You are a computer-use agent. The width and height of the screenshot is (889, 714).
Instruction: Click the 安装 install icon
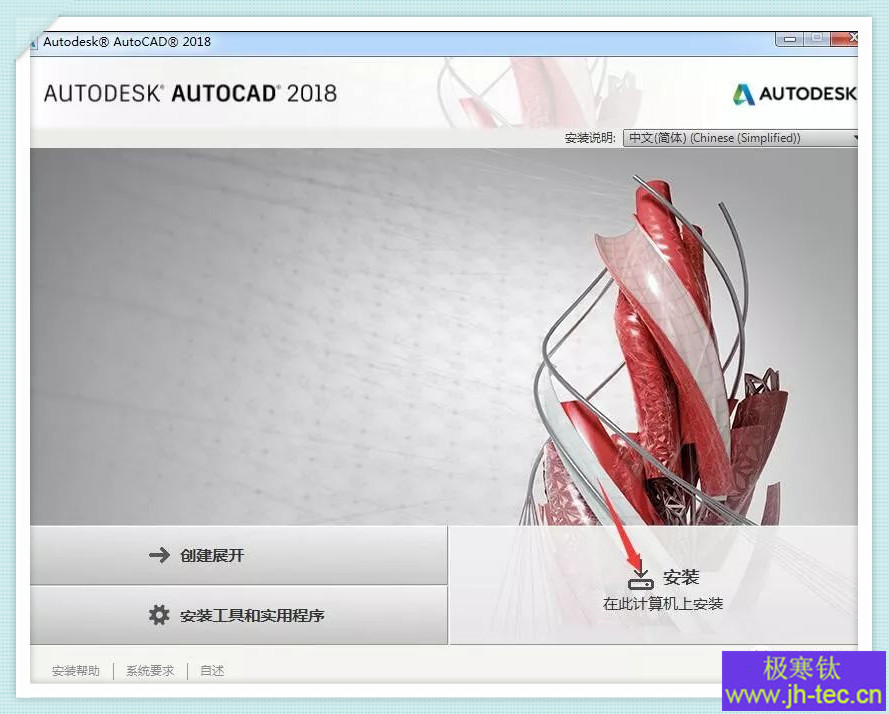click(641, 576)
